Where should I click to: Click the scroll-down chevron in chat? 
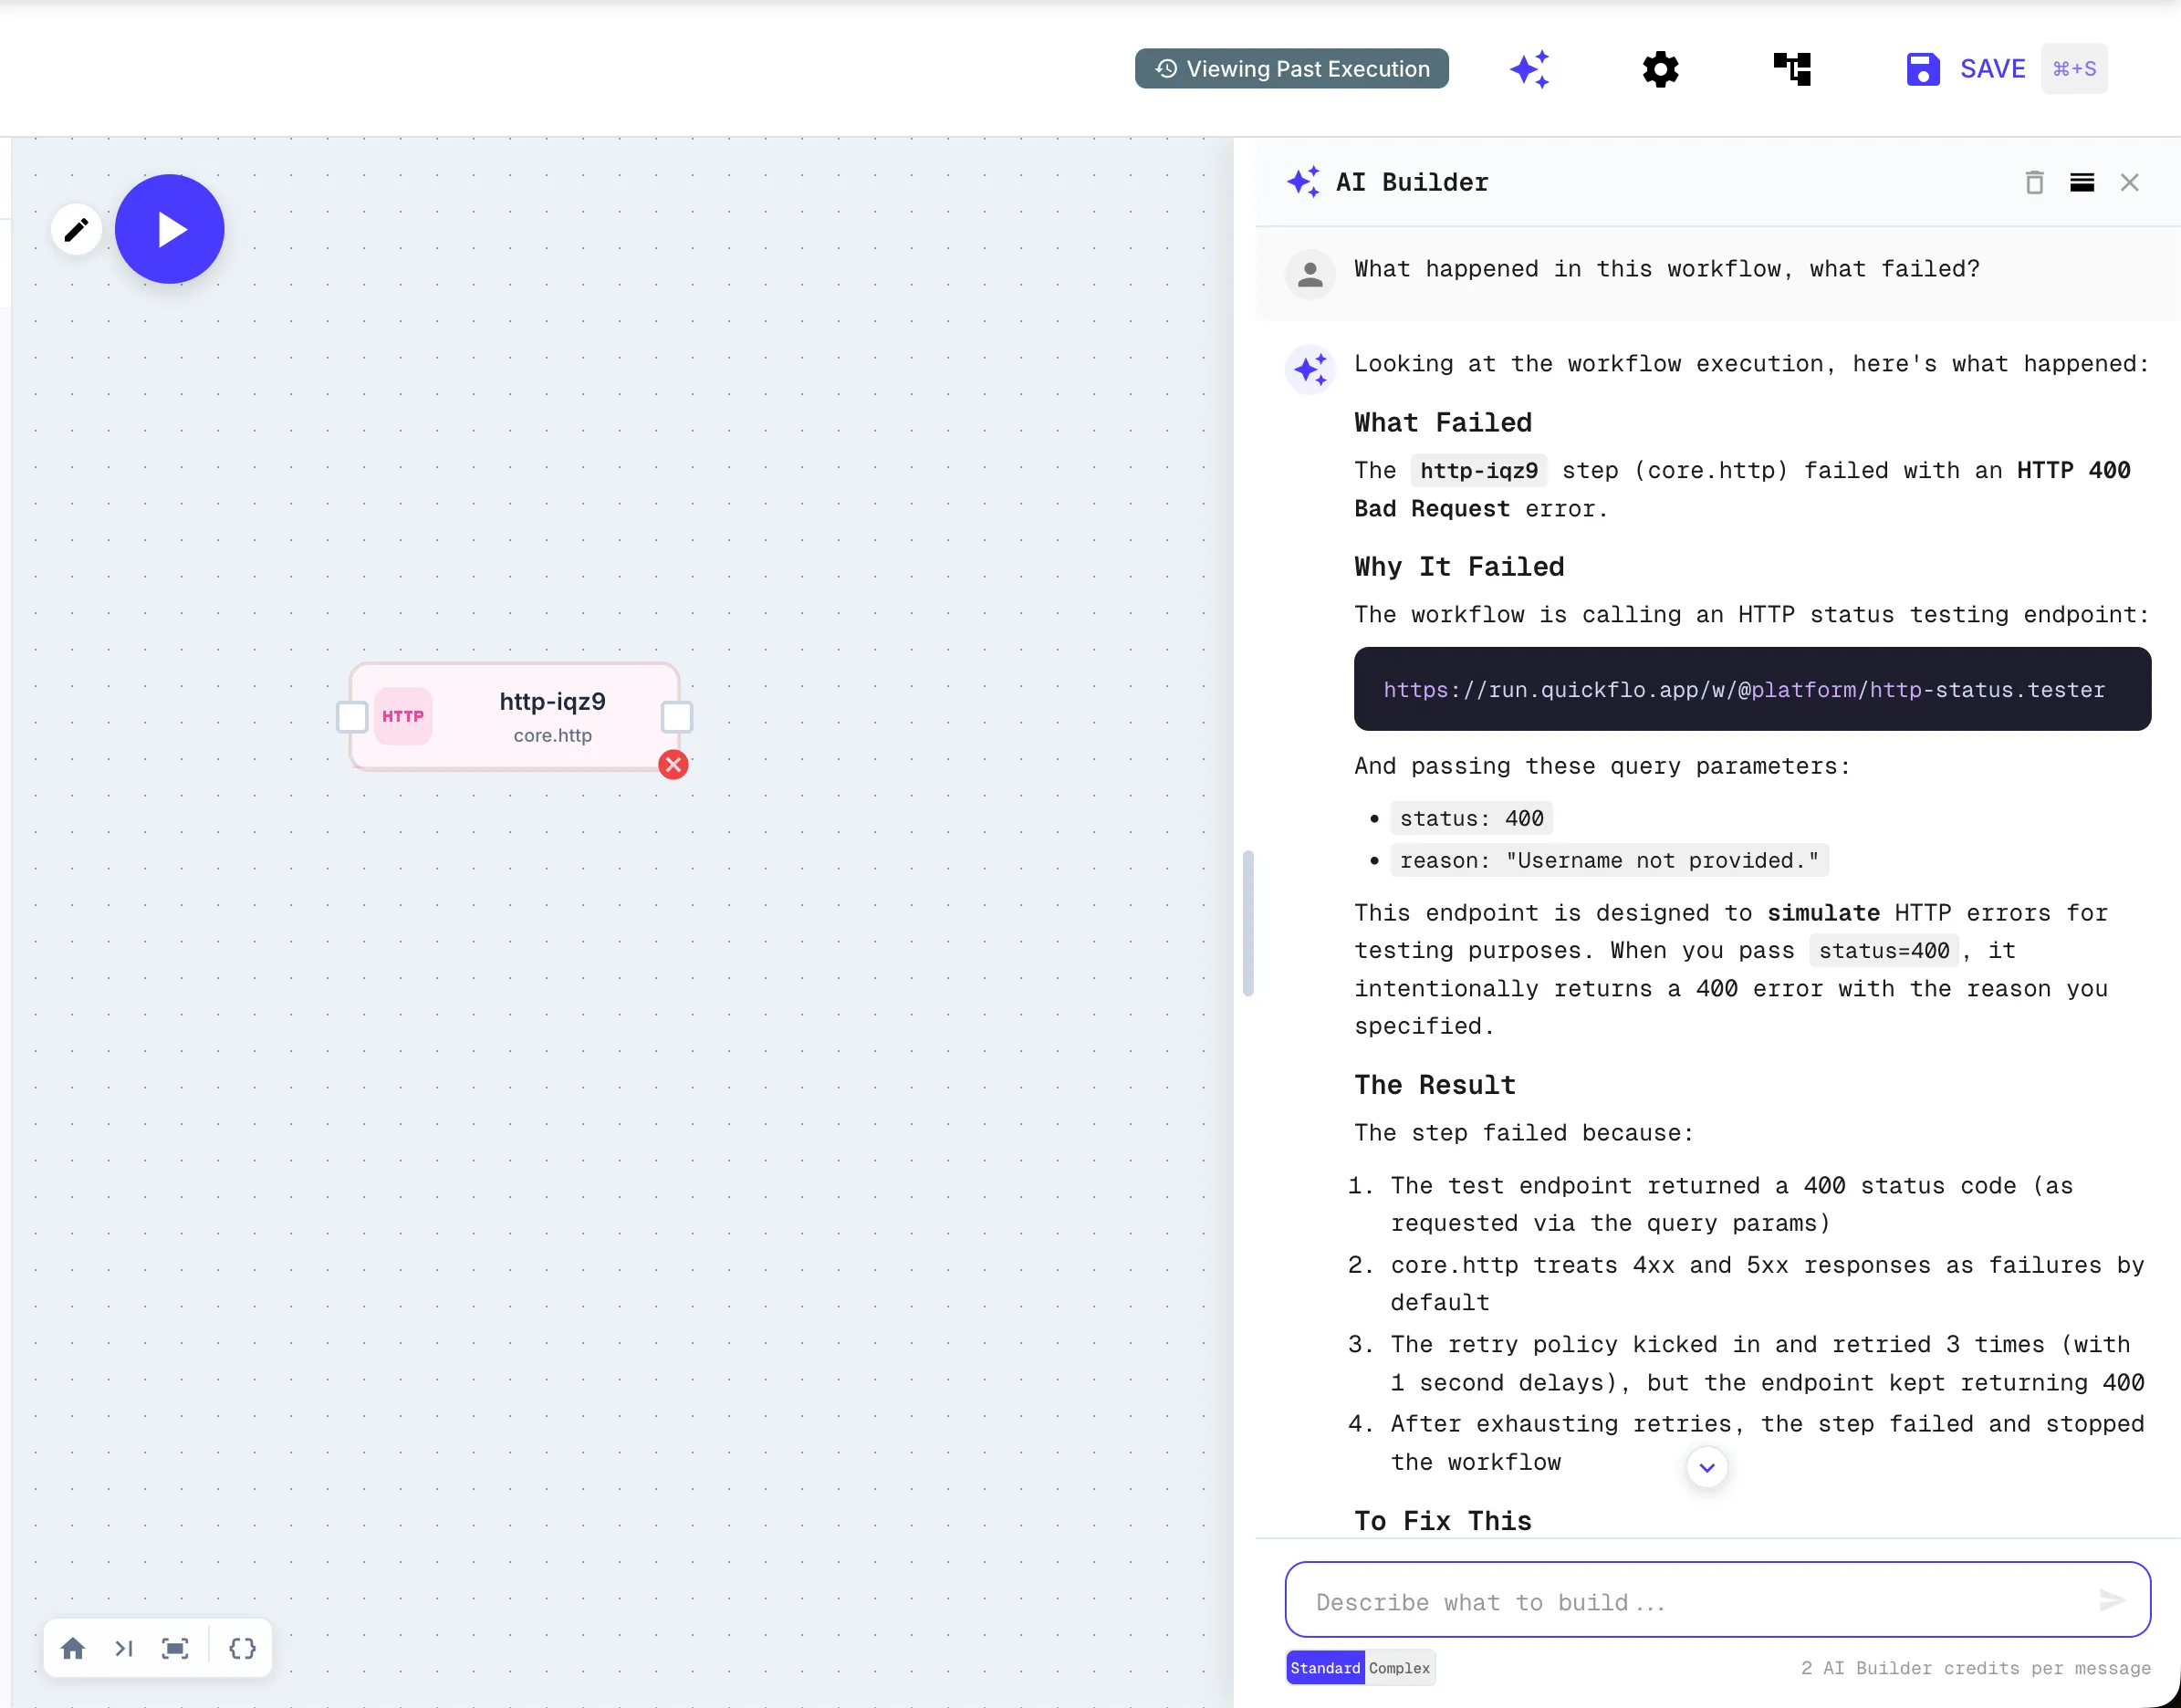pos(1707,1467)
